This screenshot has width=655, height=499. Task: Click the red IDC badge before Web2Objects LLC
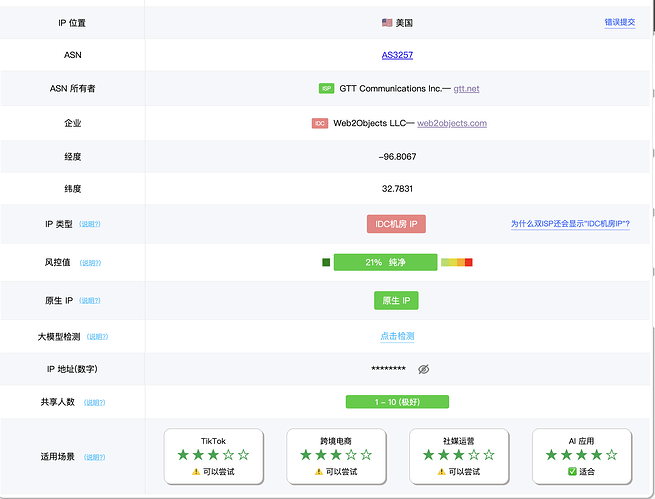[x=320, y=123]
